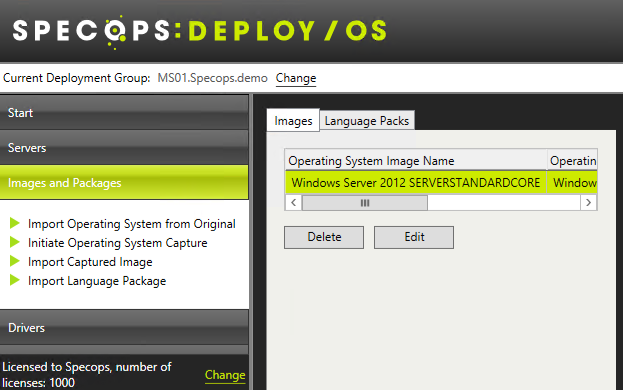Click the green arrow beside Import Captured Image

[x=15, y=261]
